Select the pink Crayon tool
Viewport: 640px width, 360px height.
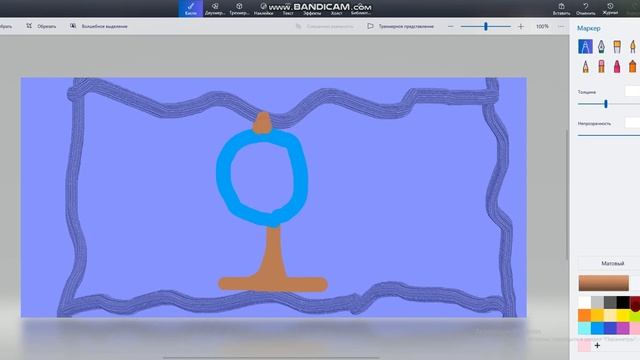point(617,66)
